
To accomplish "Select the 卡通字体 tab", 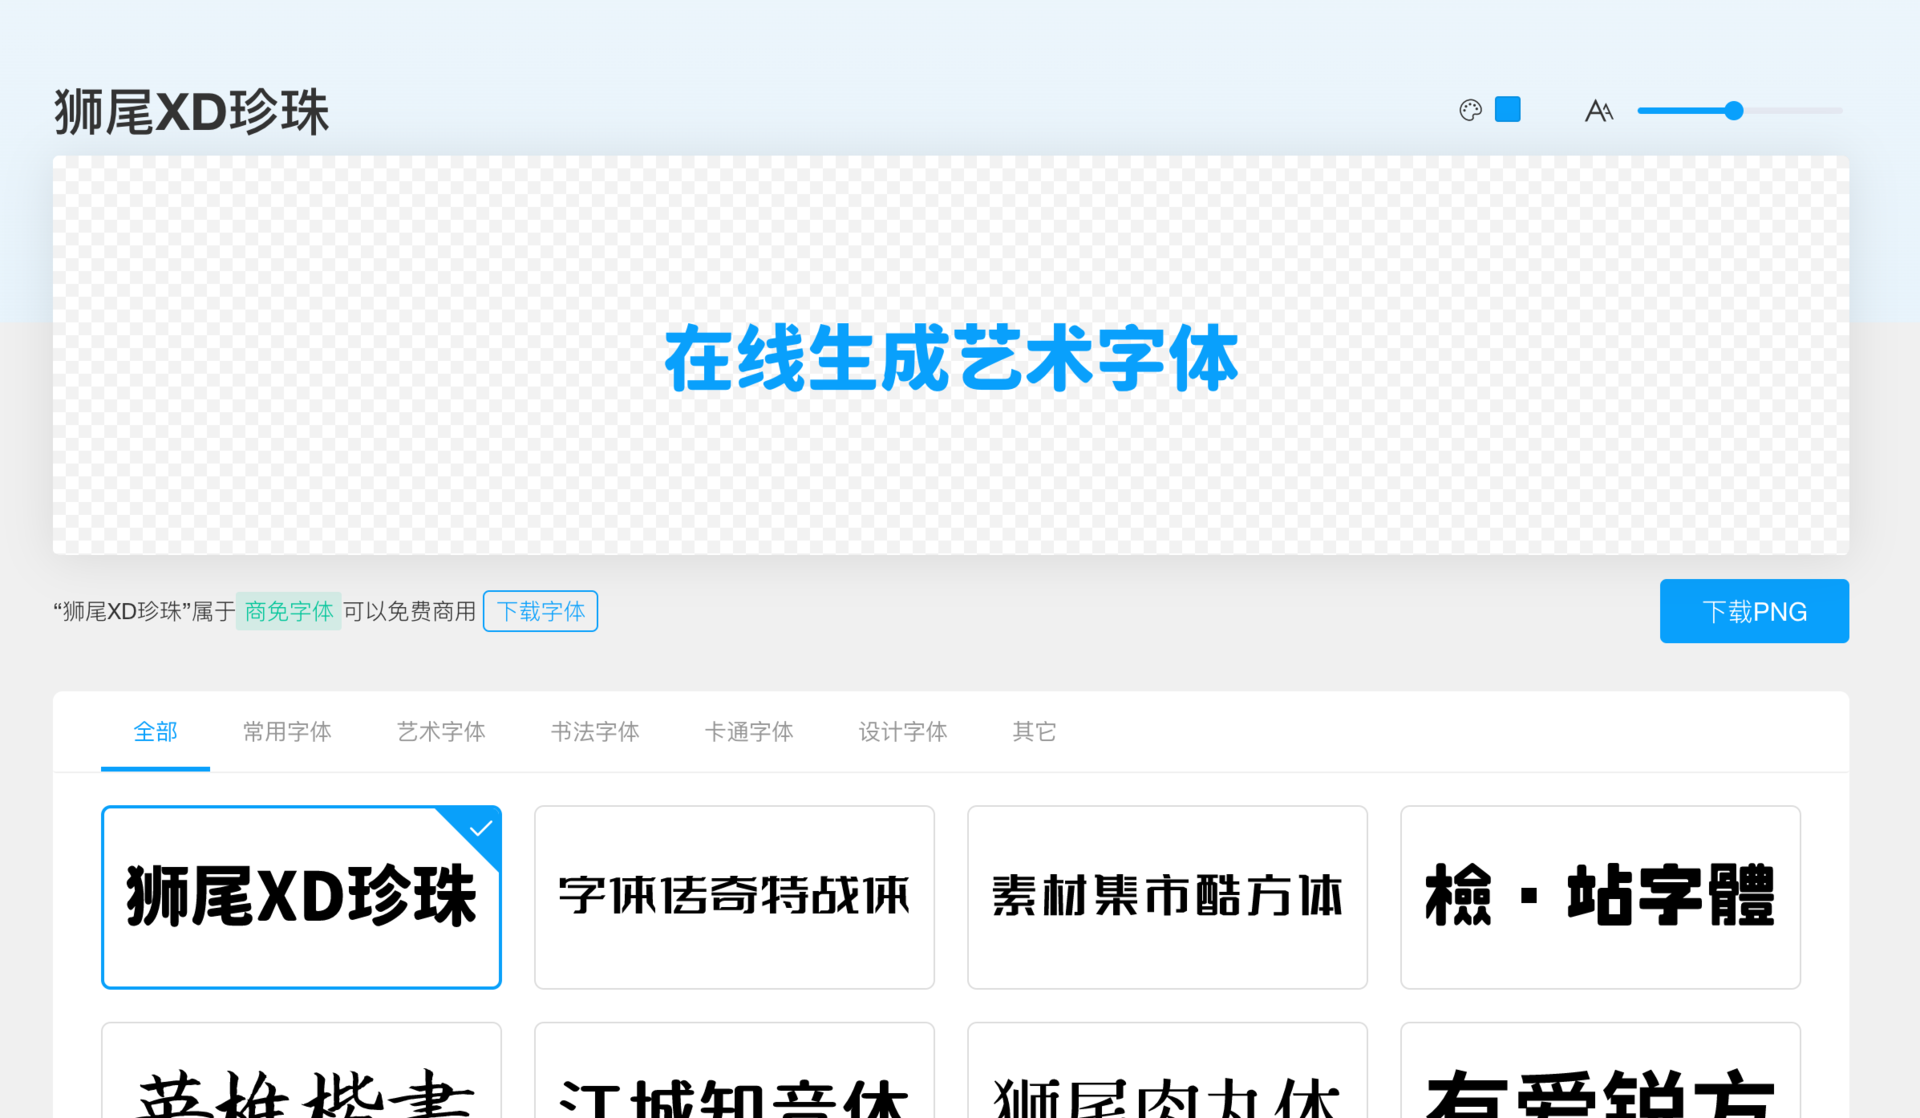I will tap(749, 732).
